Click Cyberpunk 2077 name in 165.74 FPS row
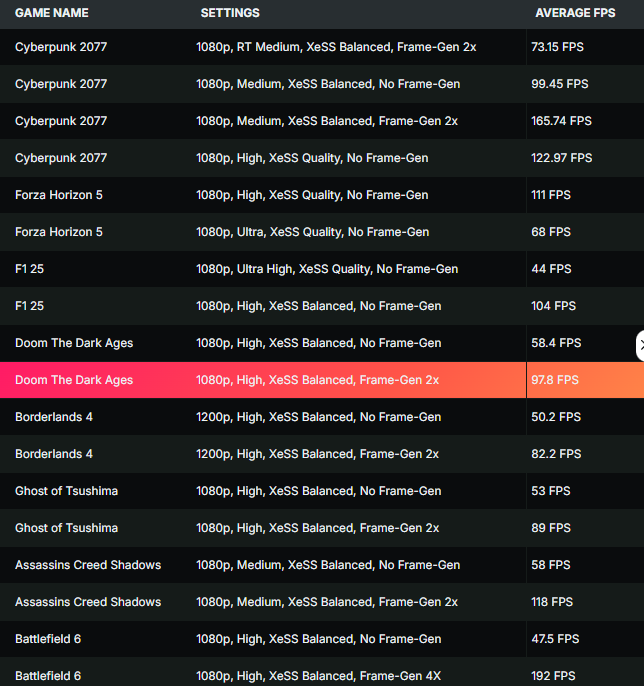The image size is (644, 686). [x=61, y=121]
